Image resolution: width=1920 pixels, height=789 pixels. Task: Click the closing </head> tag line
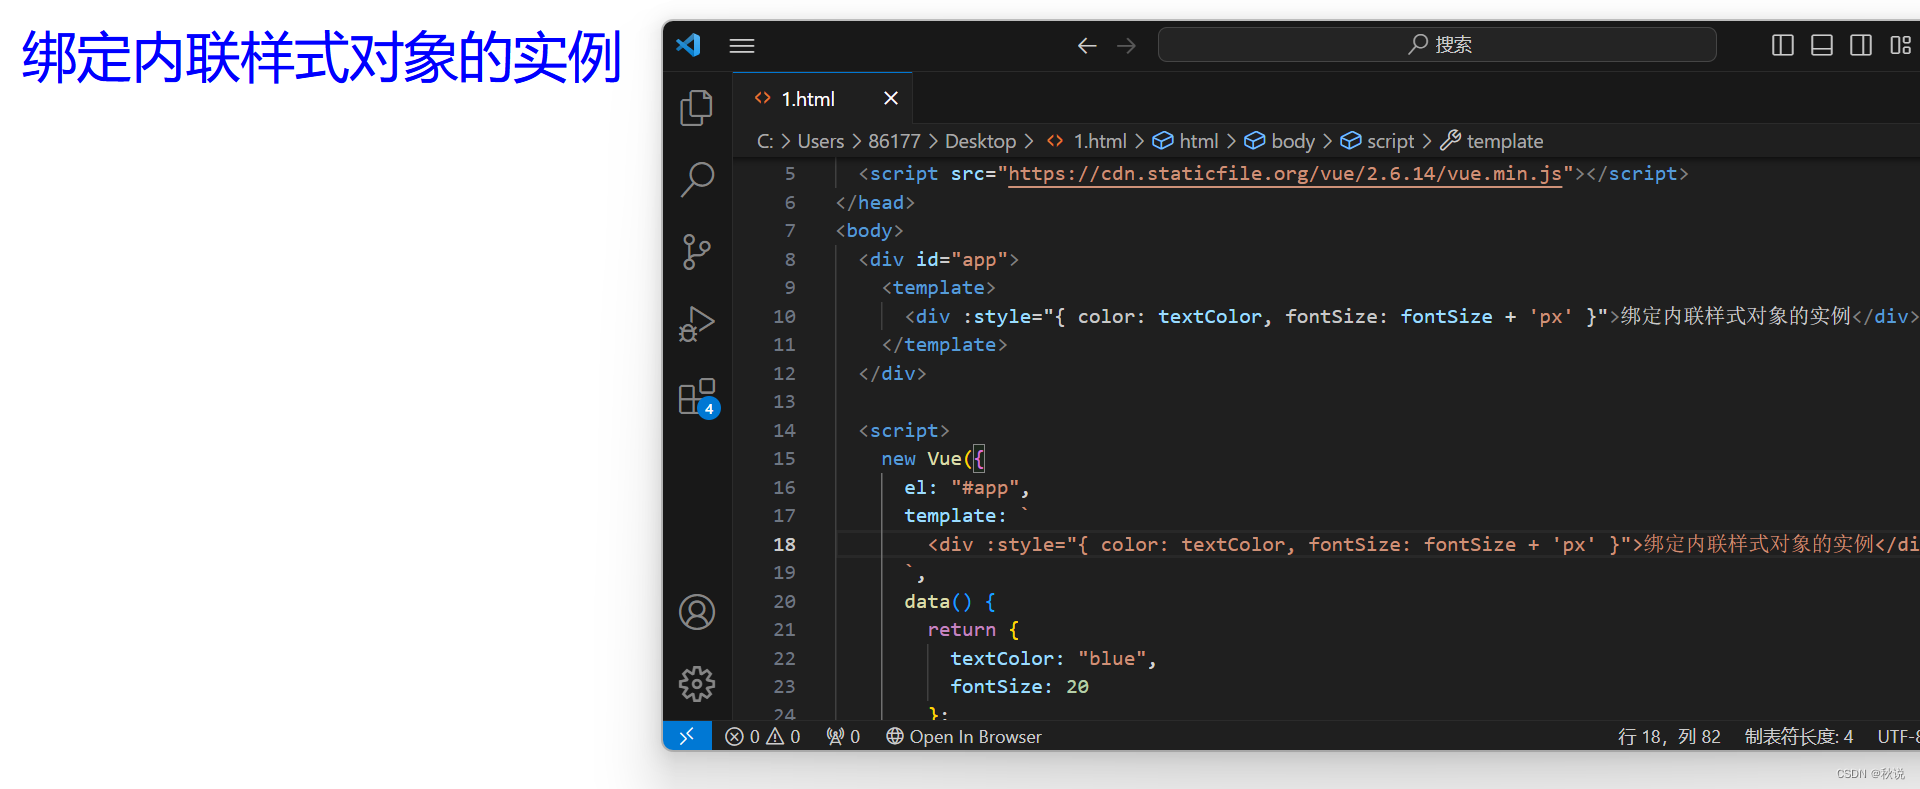(875, 203)
